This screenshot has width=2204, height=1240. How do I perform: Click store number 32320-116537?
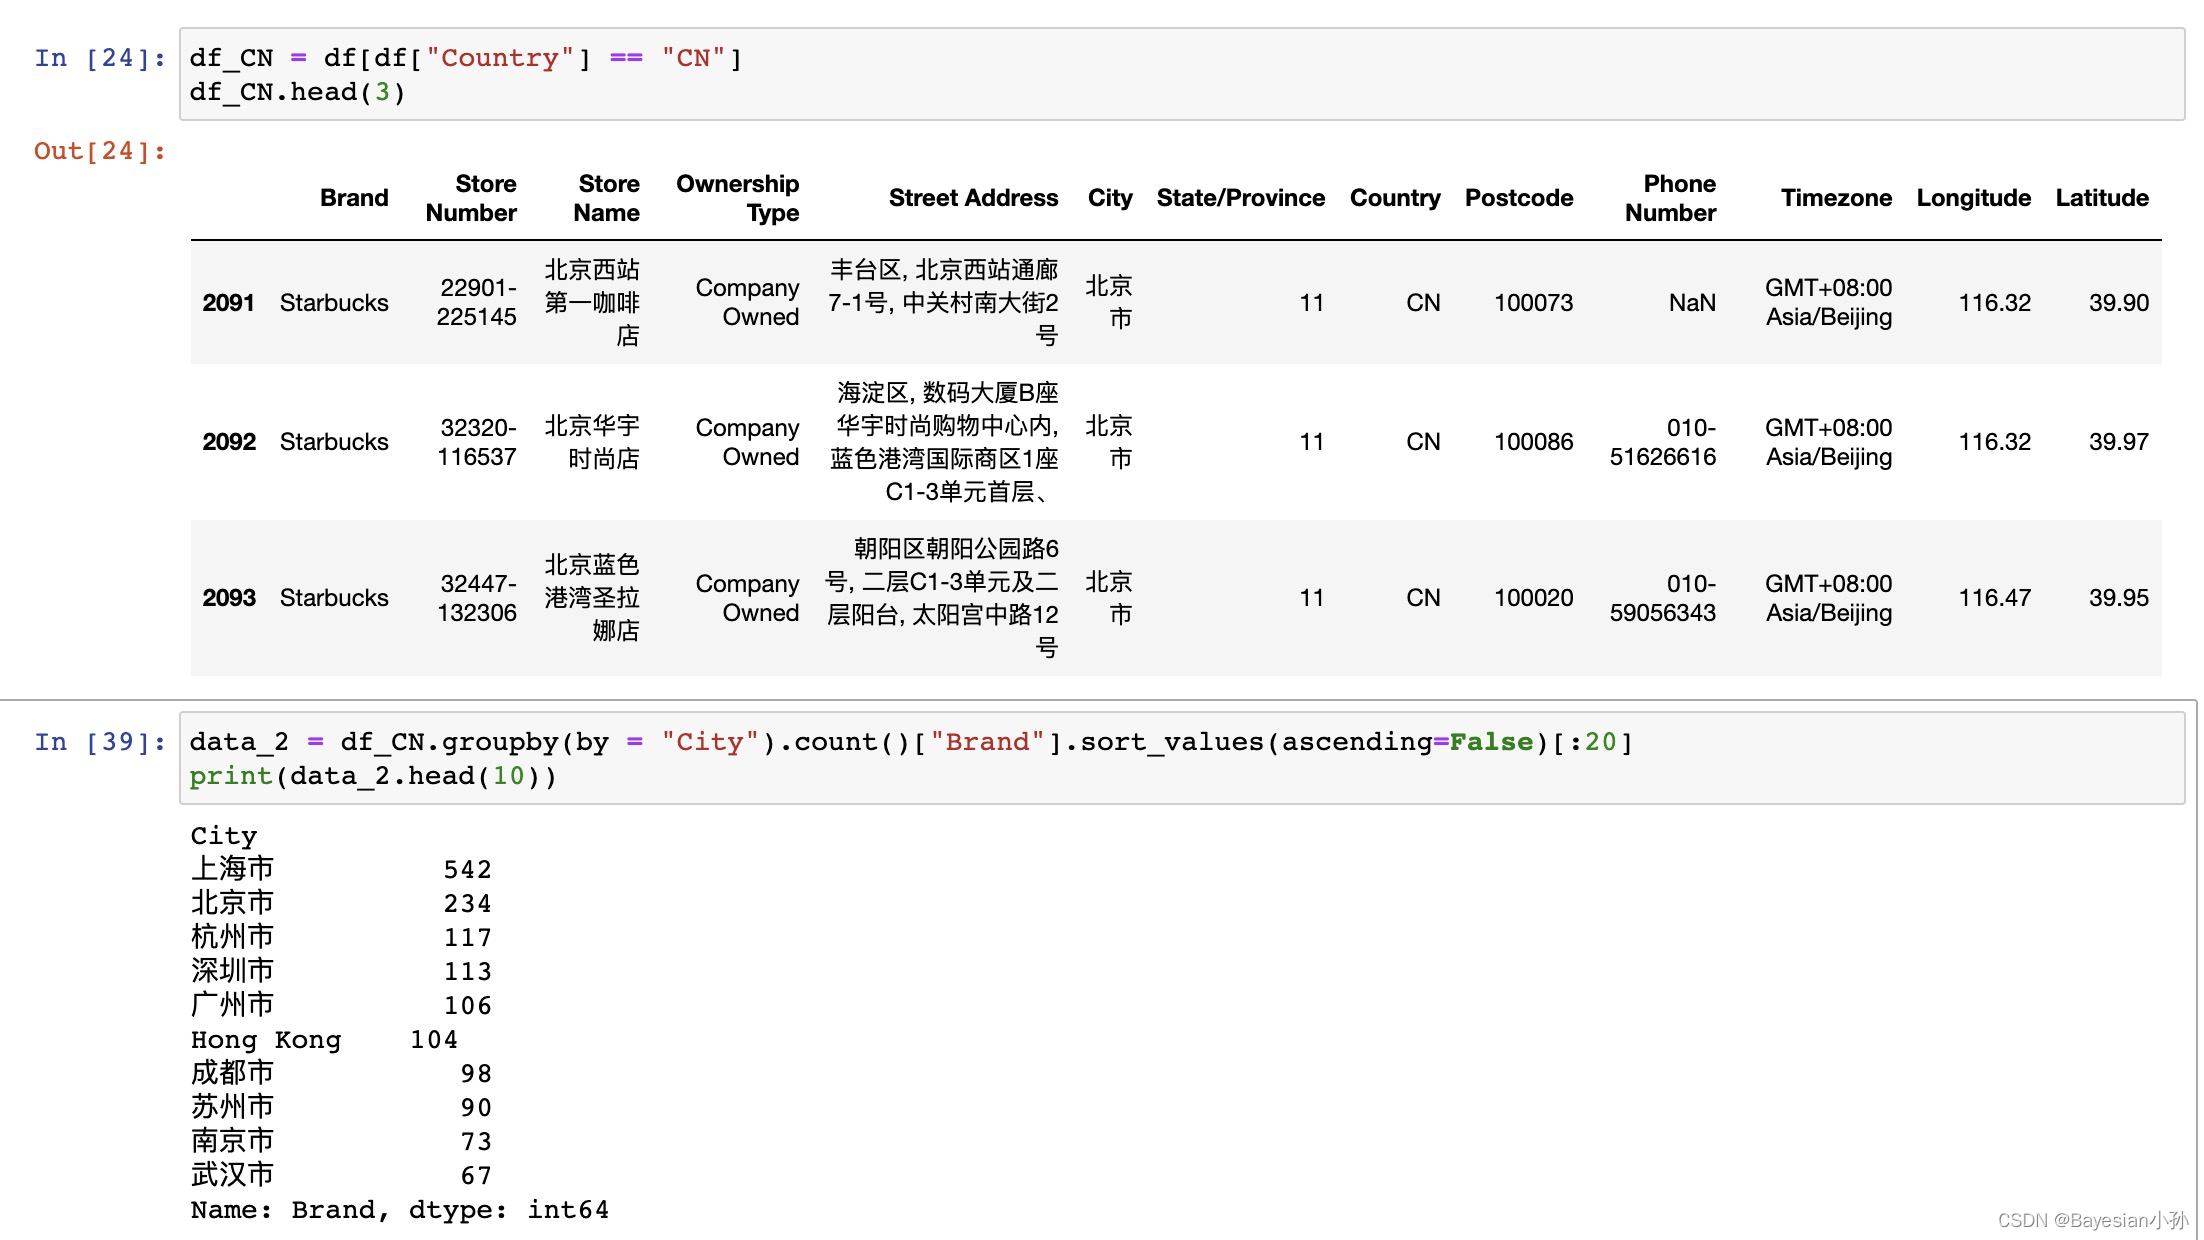click(477, 442)
